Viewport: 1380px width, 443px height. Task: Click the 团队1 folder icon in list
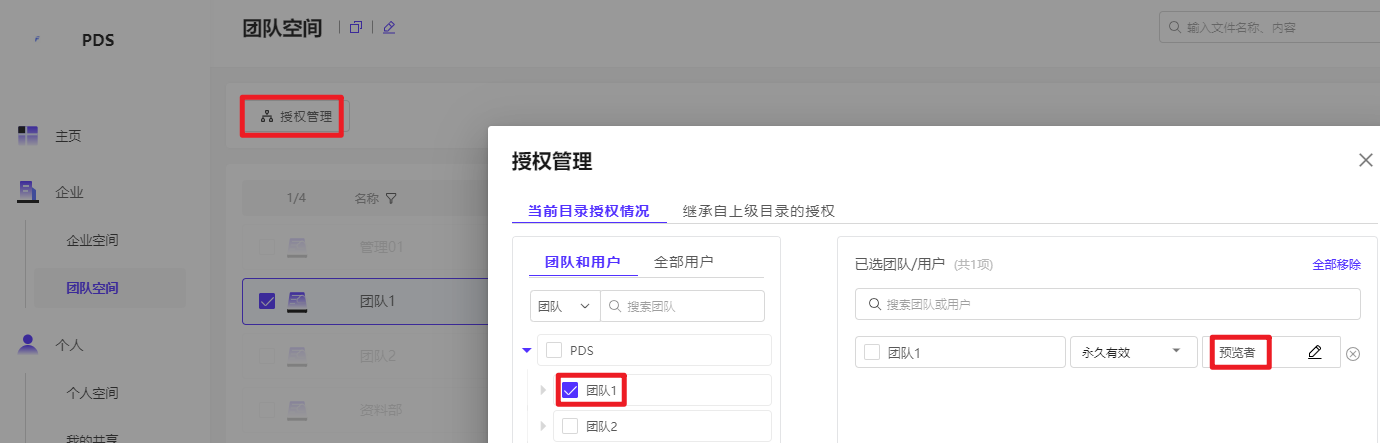(x=297, y=301)
